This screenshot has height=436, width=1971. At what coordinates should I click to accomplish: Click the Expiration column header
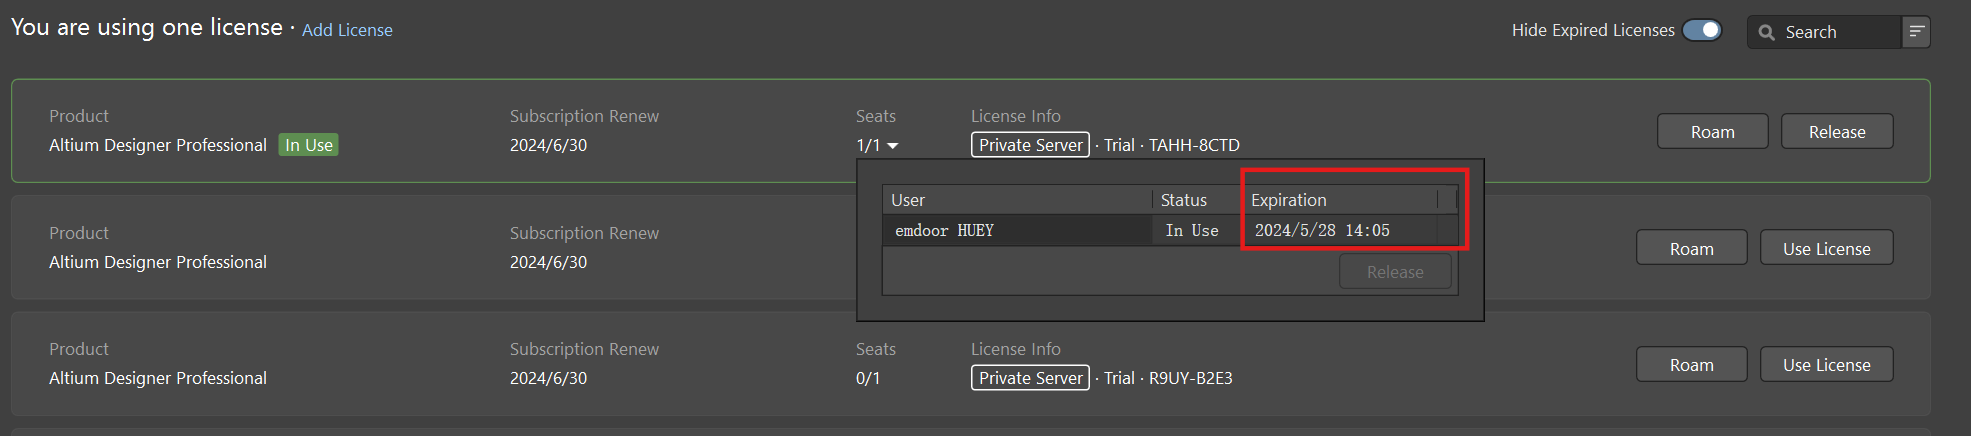click(x=1340, y=200)
